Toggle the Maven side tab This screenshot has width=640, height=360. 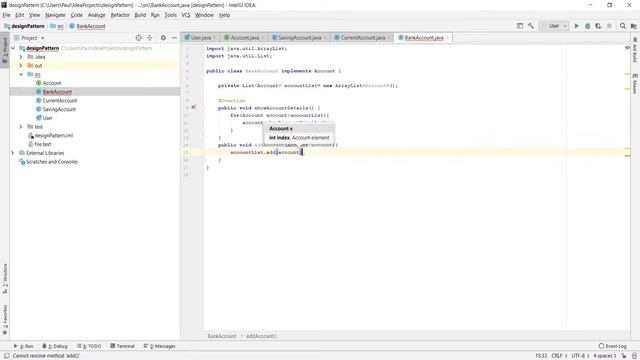[x=635, y=84]
